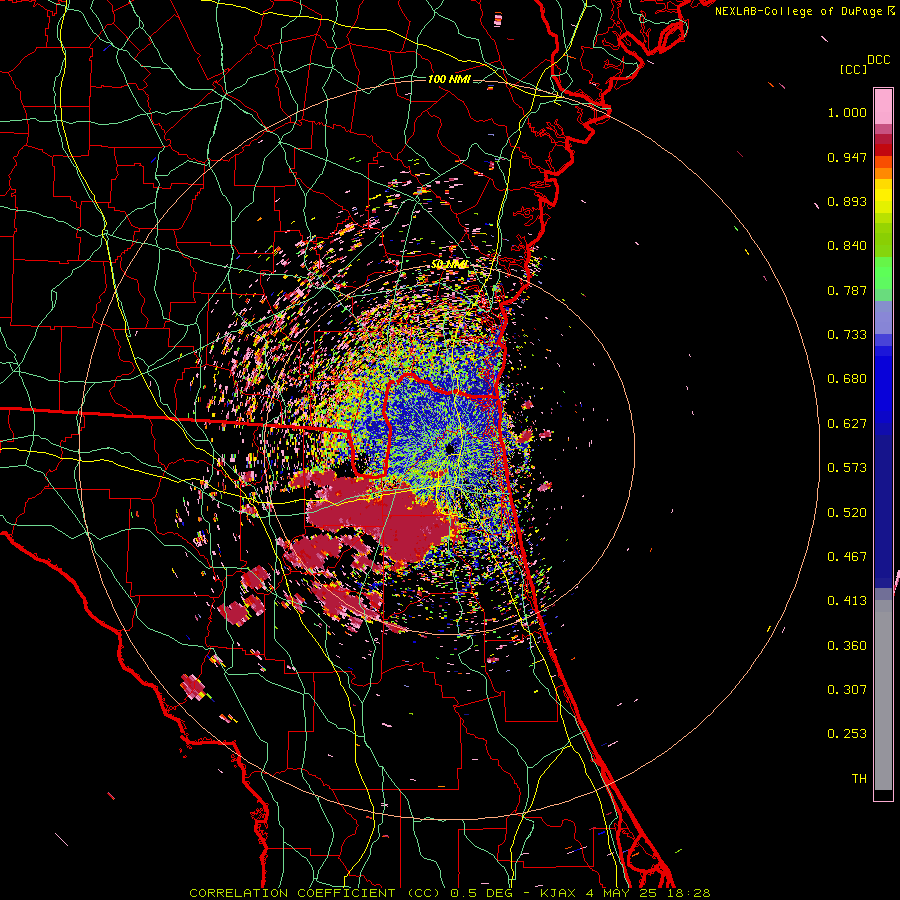Click the 0.253 scale value
This screenshot has height=900, width=900.
(x=847, y=734)
